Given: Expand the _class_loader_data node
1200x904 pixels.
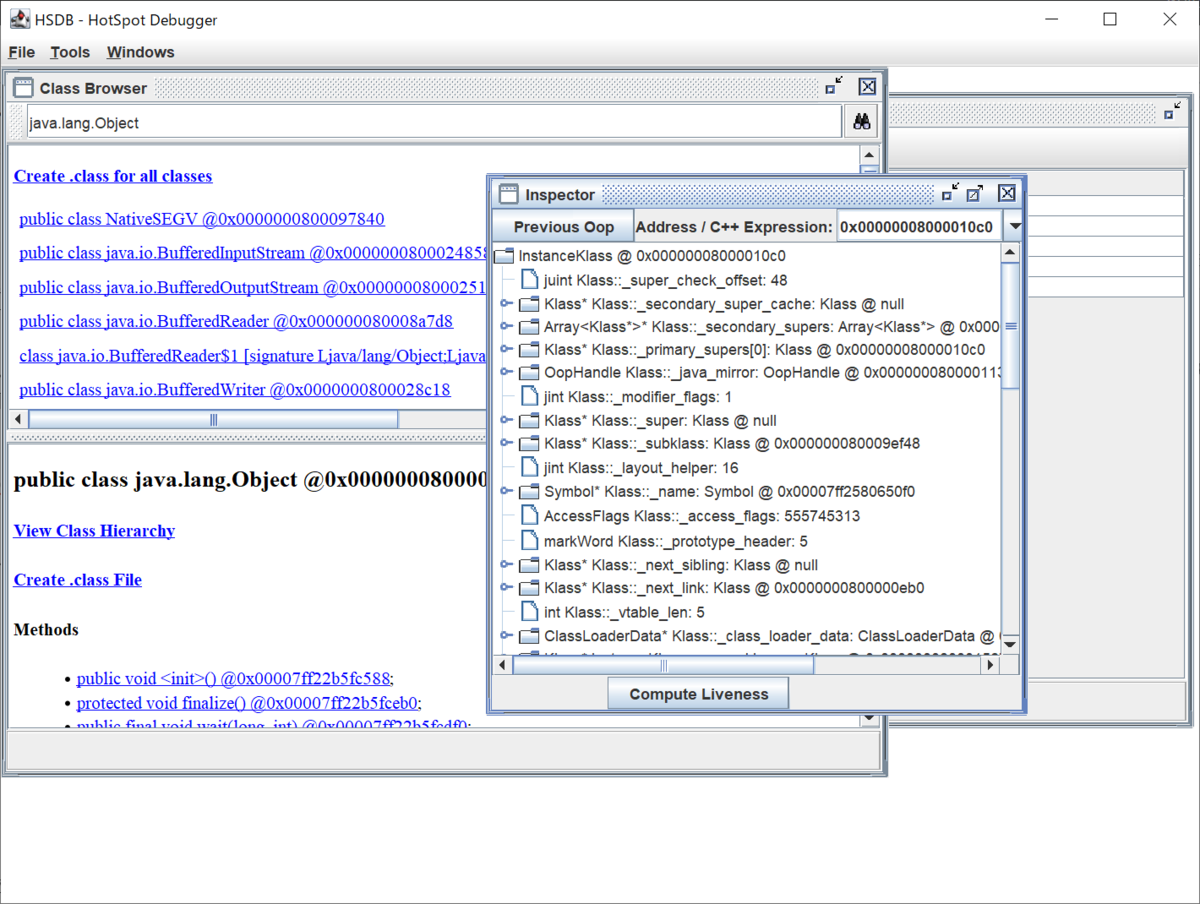Looking at the screenshot, I should coord(506,635).
